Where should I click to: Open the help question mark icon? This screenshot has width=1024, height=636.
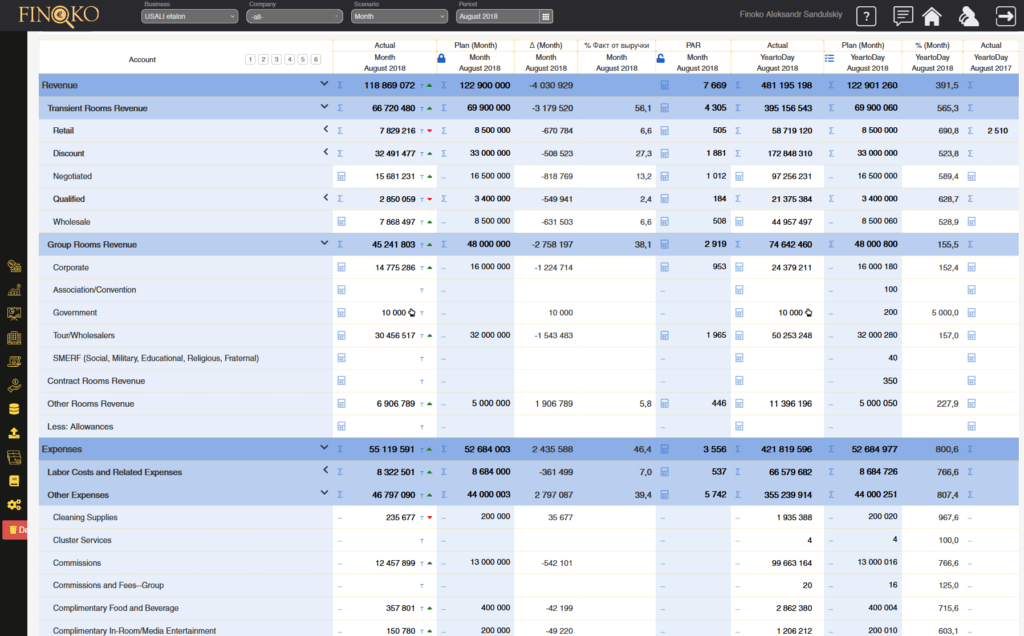click(x=867, y=16)
